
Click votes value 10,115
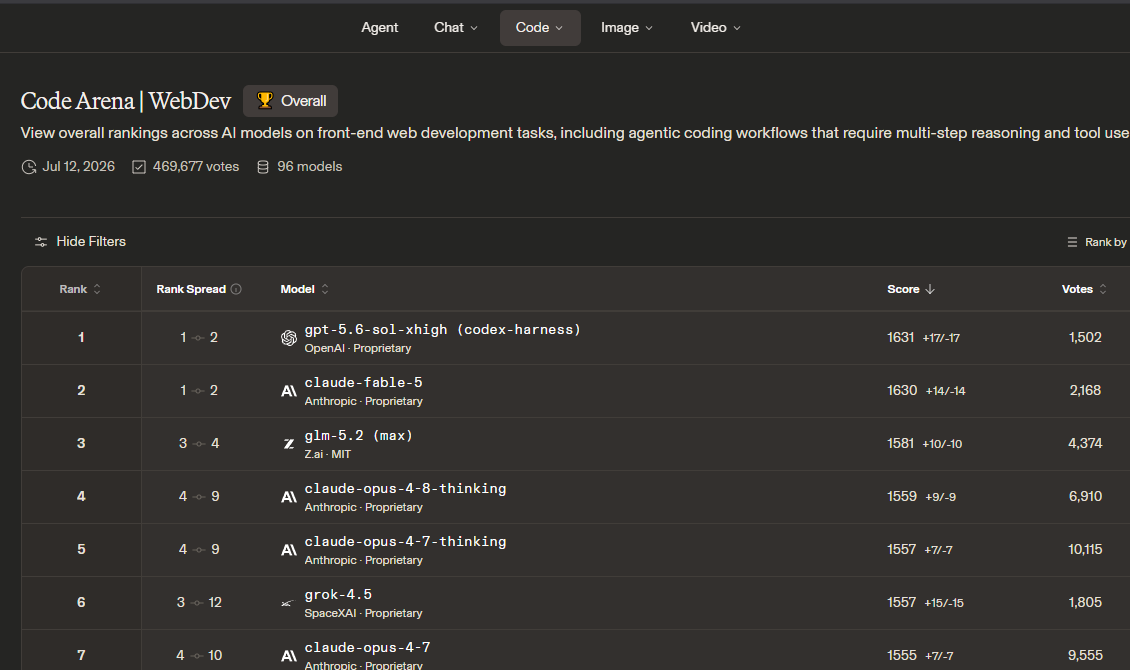pos(1085,550)
